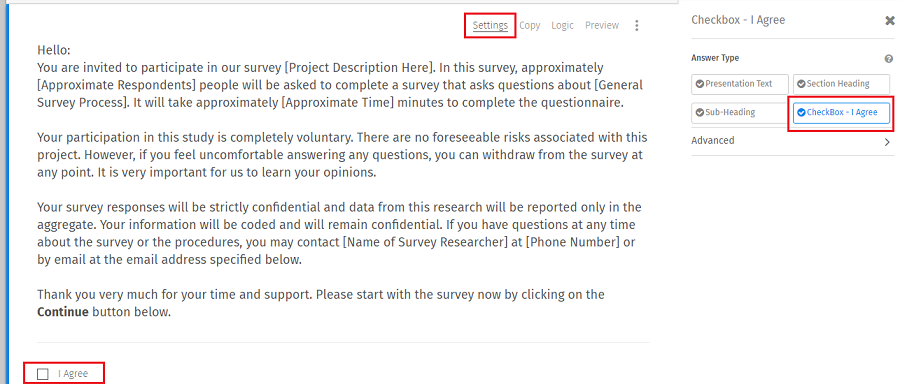Choose the Section Heading answer type
900x384 pixels.
pos(841,84)
